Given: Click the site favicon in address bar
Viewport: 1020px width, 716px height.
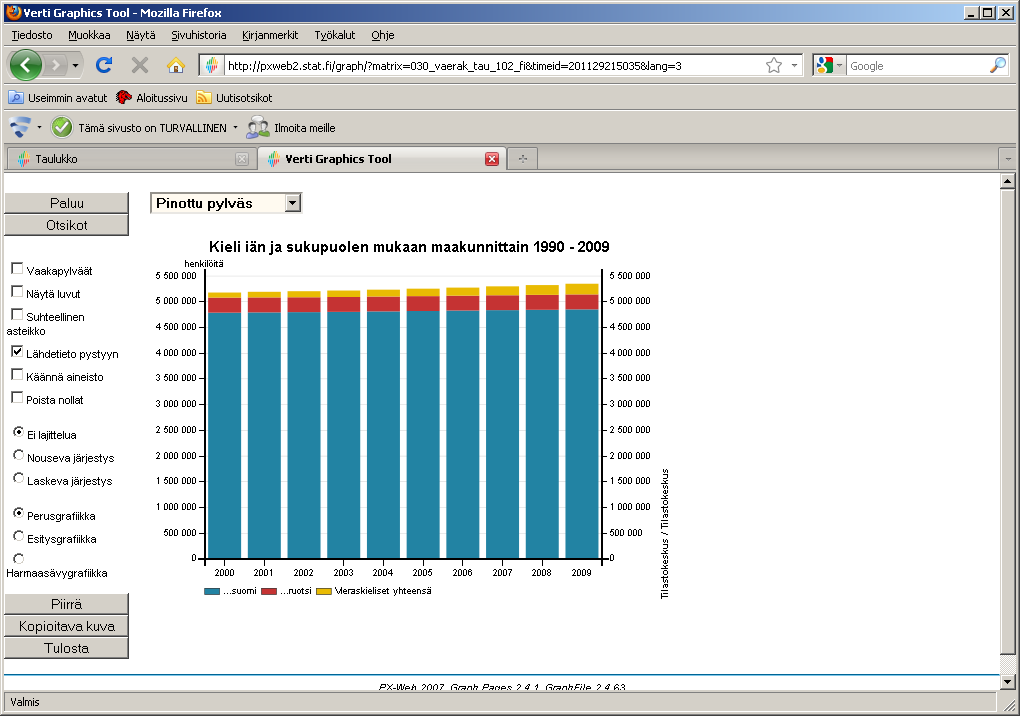Looking at the screenshot, I should click(211, 65).
